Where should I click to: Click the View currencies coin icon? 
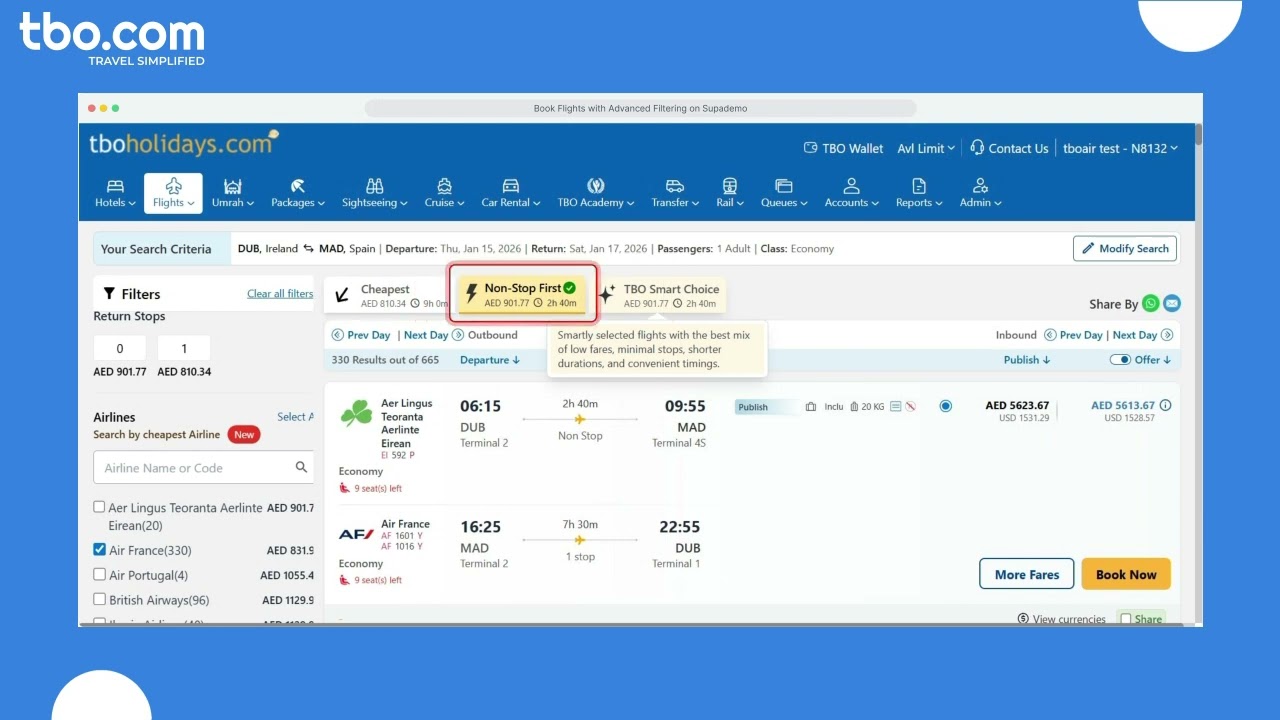(x=1023, y=619)
